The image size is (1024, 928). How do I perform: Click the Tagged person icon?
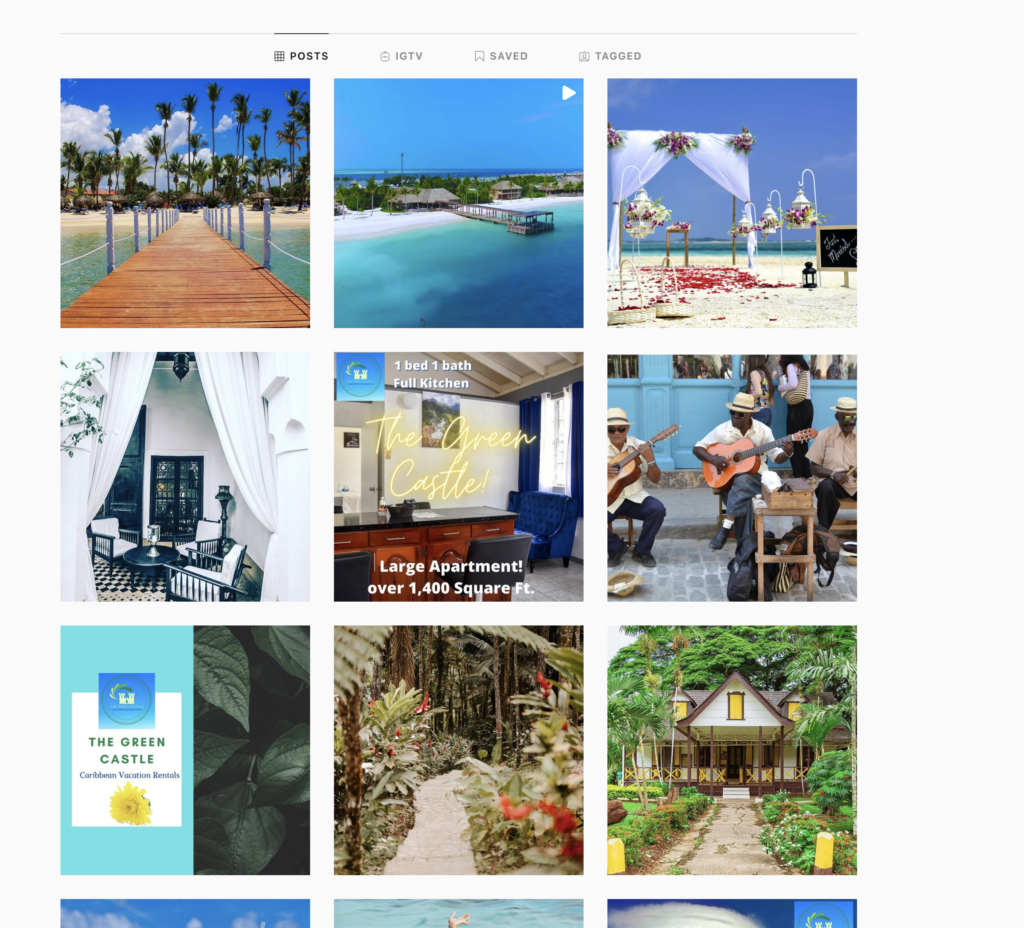tap(584, 56)
